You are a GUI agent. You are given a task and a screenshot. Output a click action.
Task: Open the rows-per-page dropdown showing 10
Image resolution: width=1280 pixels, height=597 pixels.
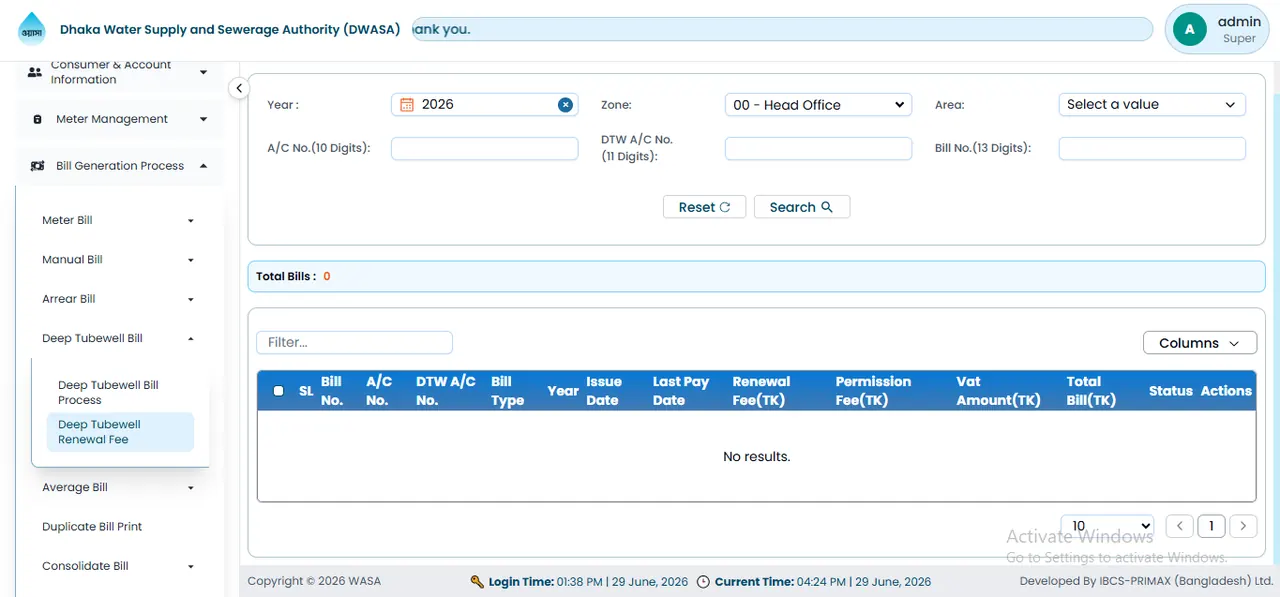pos(1109,526)
